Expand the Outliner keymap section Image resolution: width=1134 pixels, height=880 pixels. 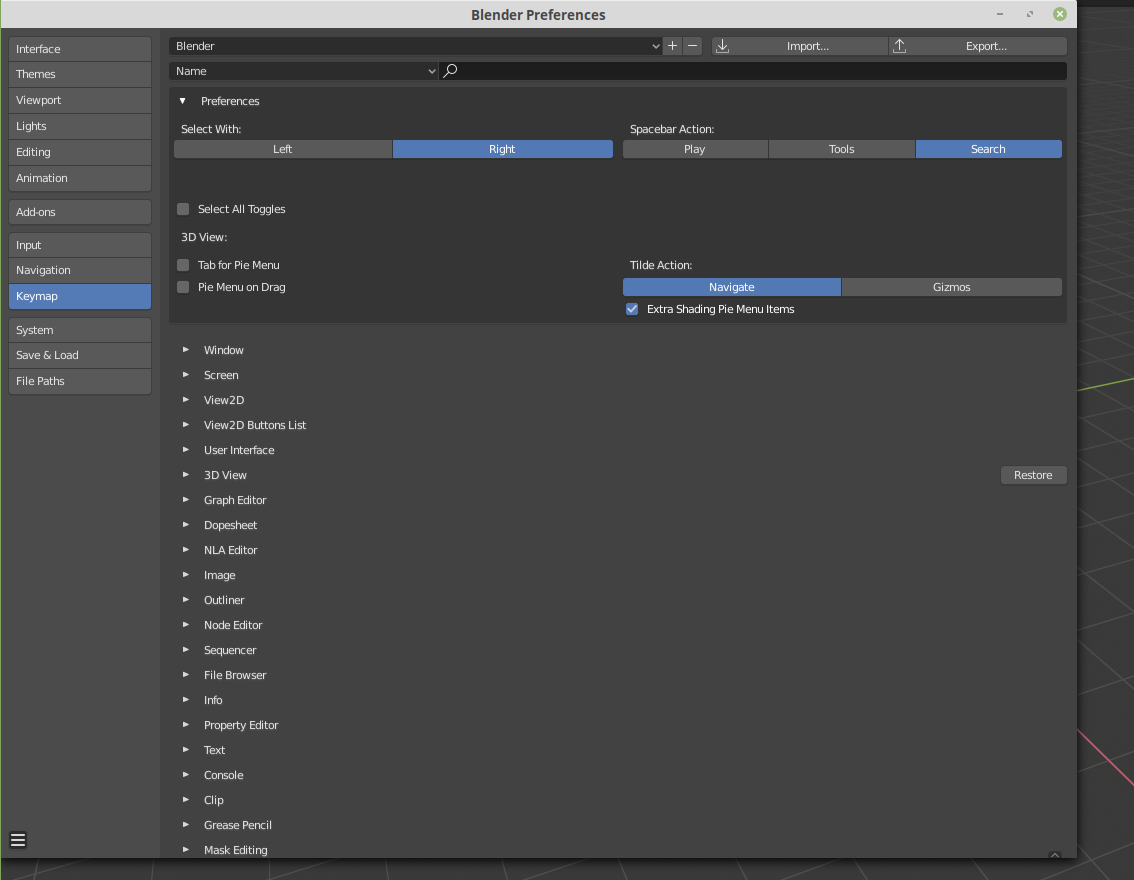(x=186, y=600)
